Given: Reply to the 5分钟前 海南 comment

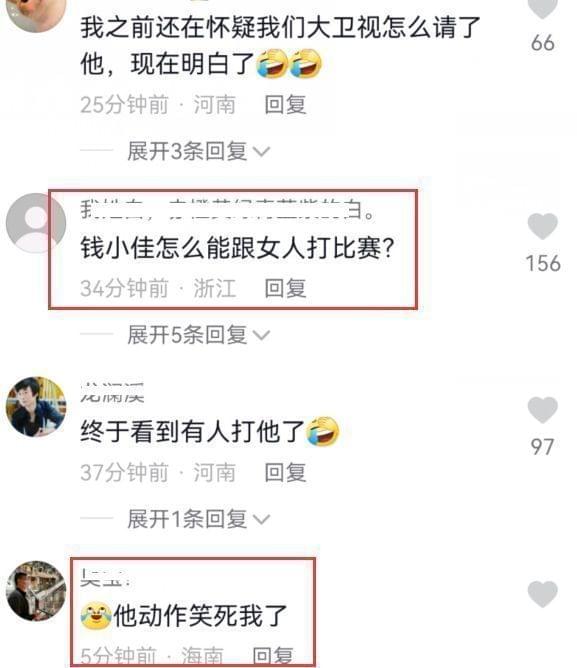Looking at the screenshot, I should pyautogui.click(x=273, y=656).
